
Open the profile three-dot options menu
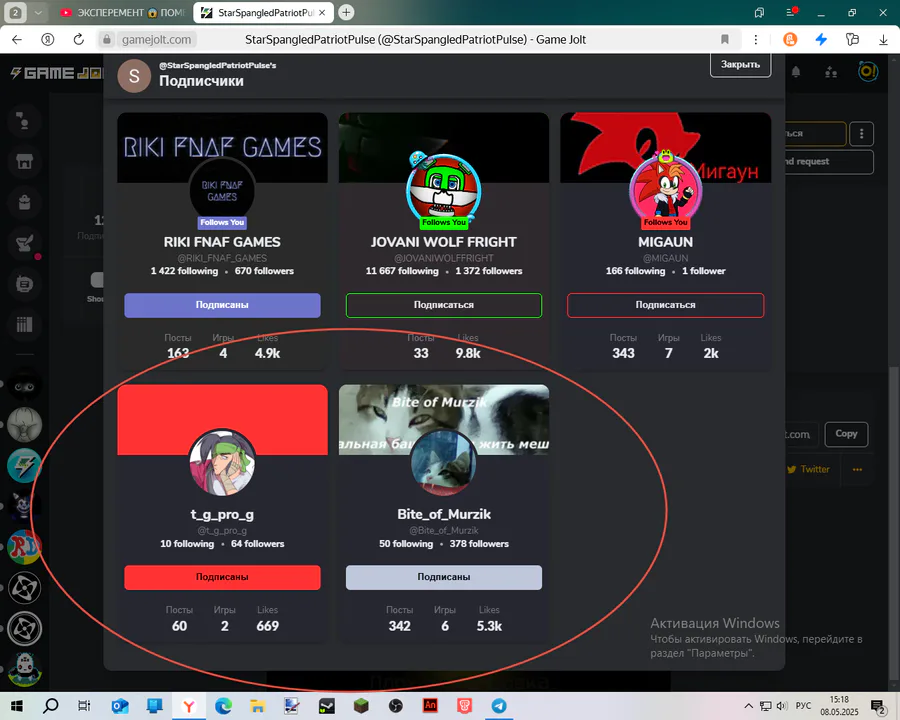click(x=861, y=134)
